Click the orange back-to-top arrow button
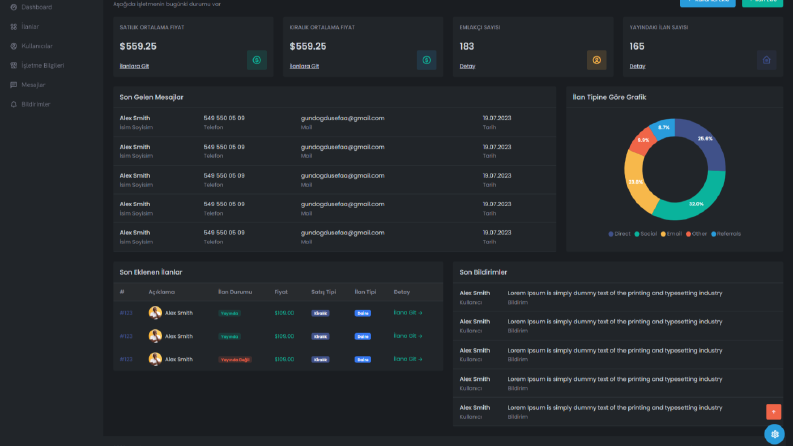Screen dimensions: 793x446 773,412
